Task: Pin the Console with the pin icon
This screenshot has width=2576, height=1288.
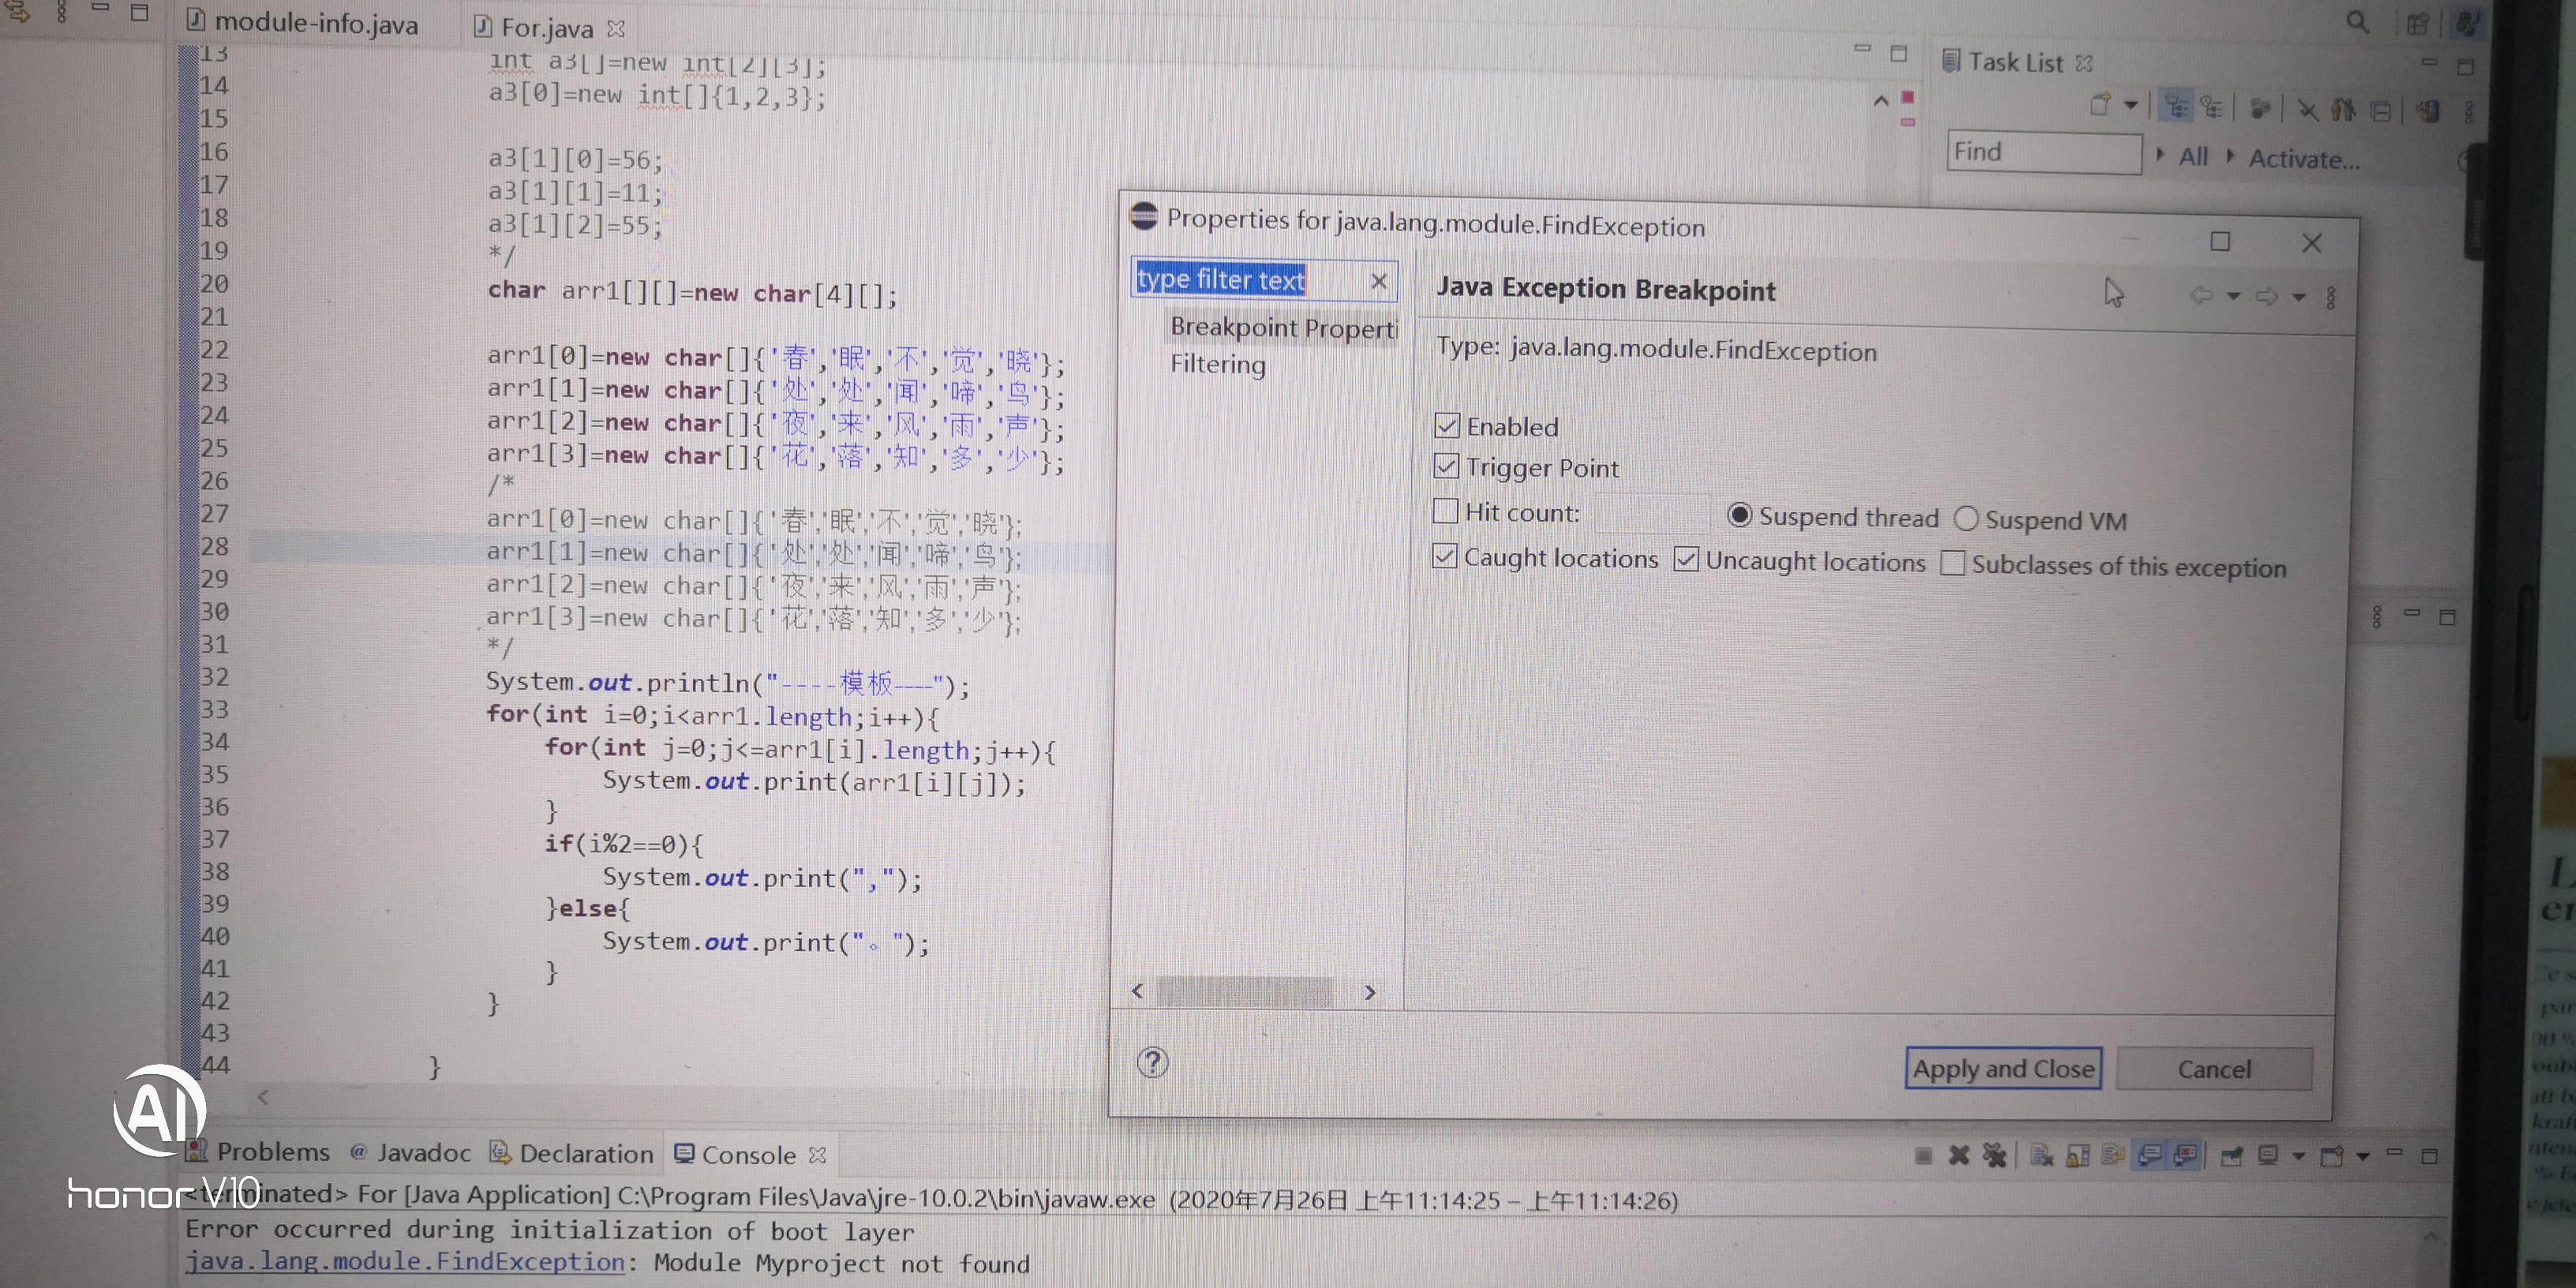Action: pyautogui.click(x=2231, y=1156)
